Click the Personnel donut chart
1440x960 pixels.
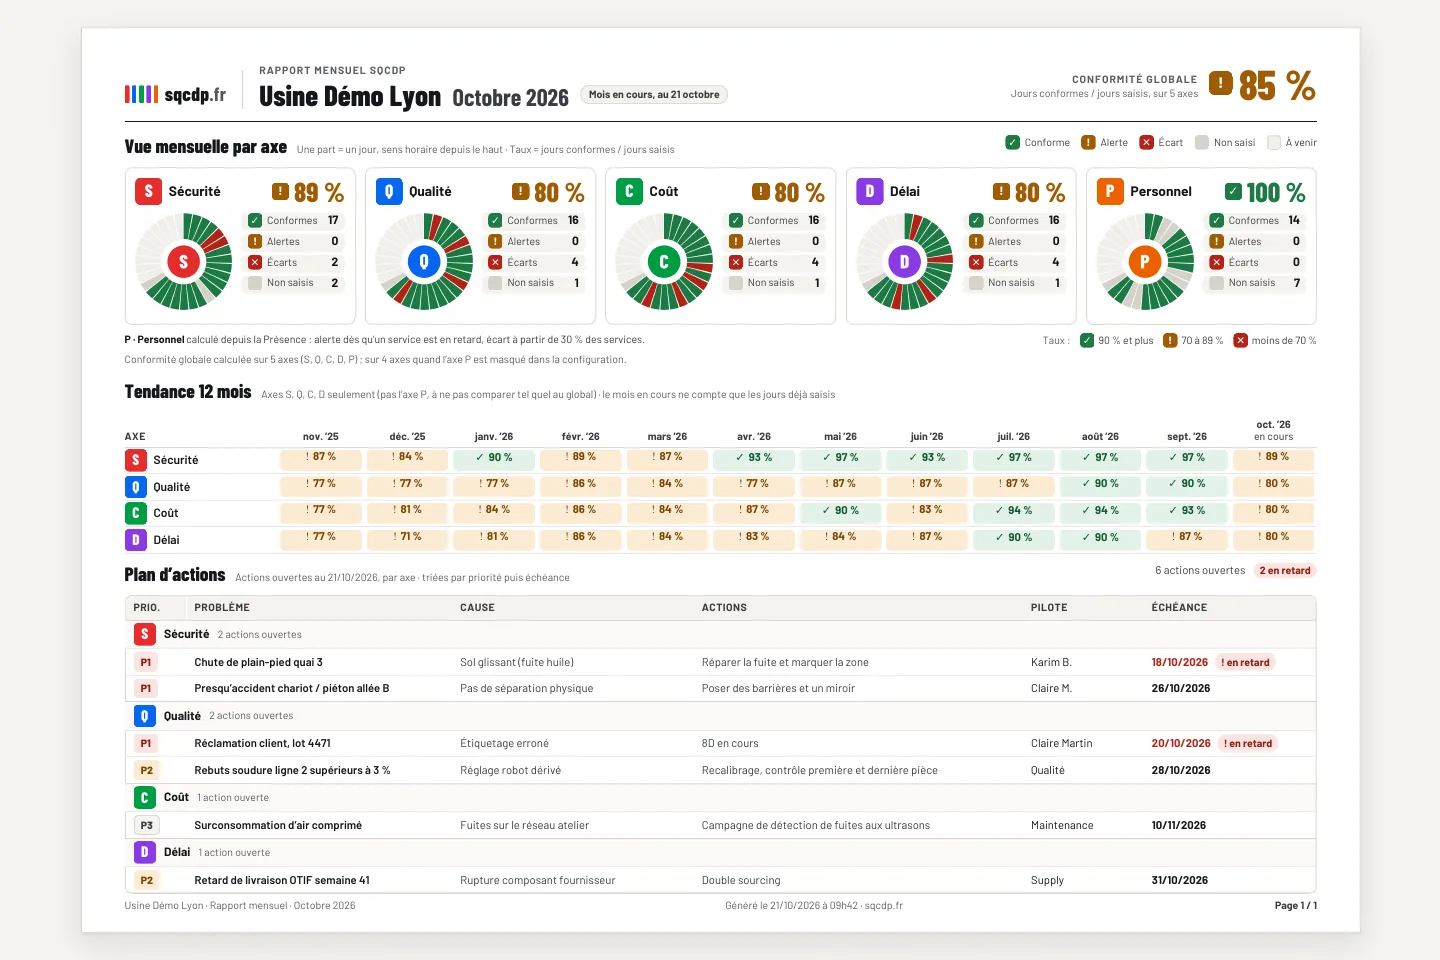pos(1145,262)
